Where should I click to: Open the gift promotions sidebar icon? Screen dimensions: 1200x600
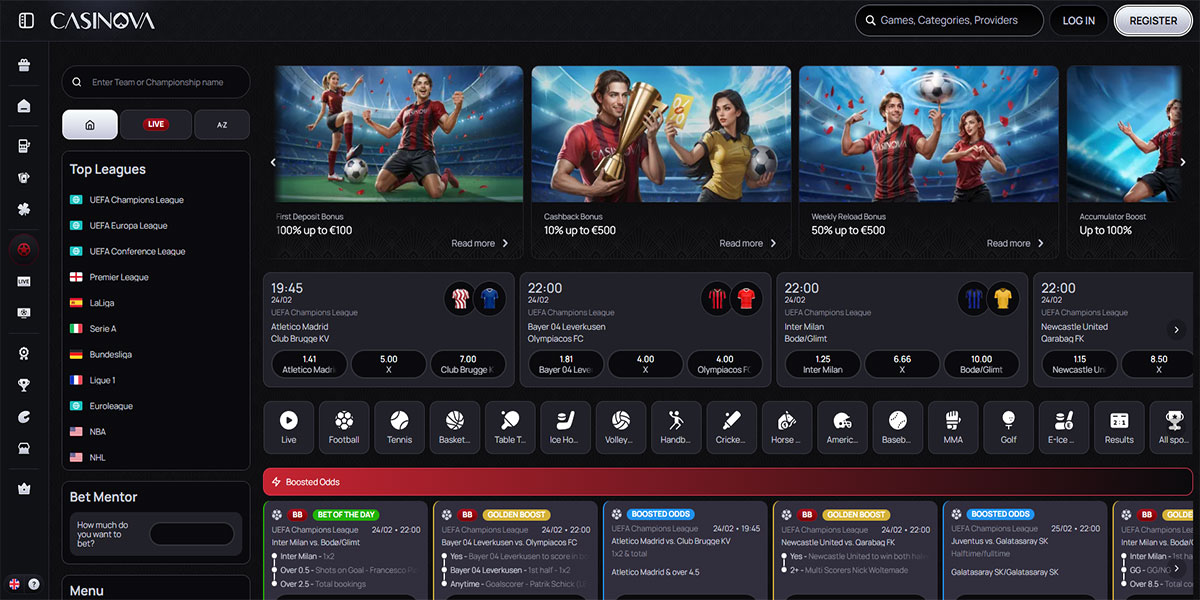[x=24, y=66]
